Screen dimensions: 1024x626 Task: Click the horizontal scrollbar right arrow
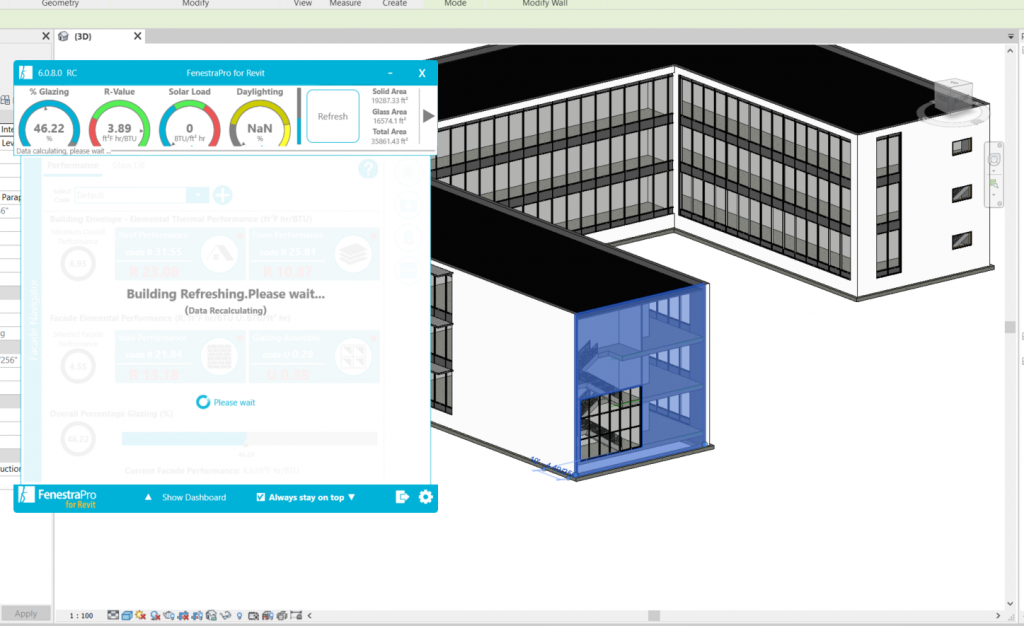[998, 616]
